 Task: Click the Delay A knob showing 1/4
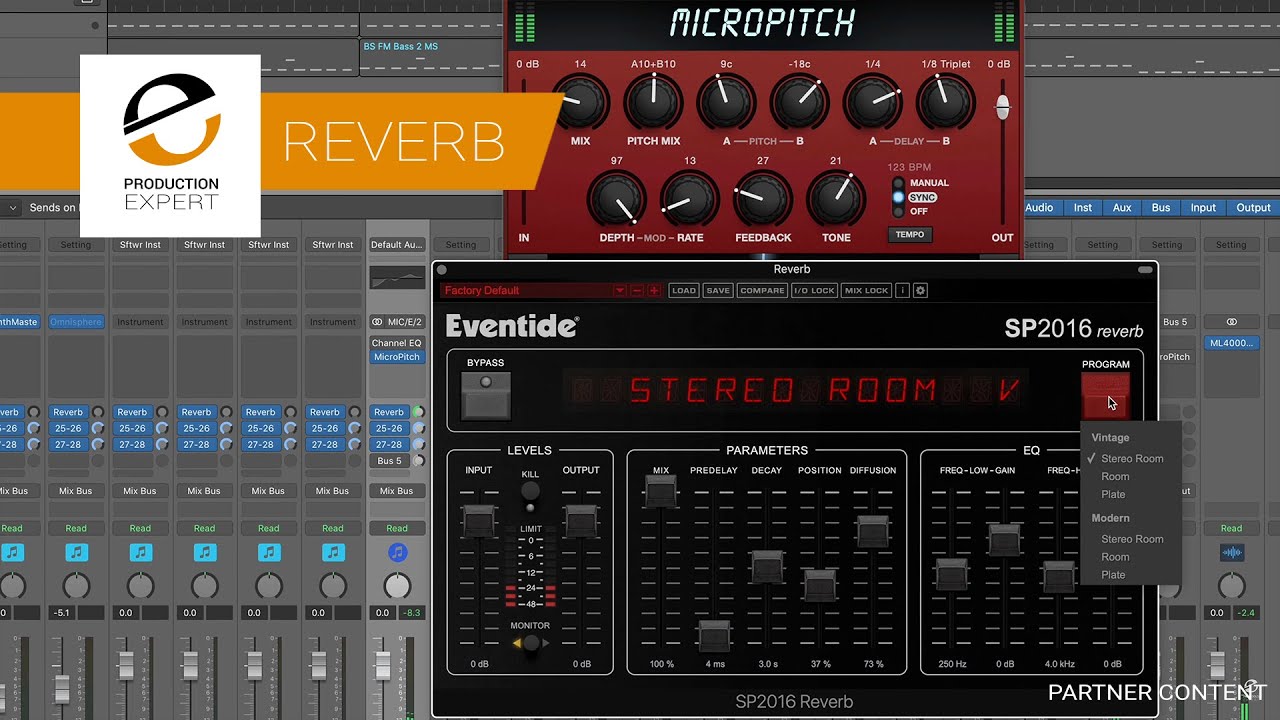coord(873,103)
